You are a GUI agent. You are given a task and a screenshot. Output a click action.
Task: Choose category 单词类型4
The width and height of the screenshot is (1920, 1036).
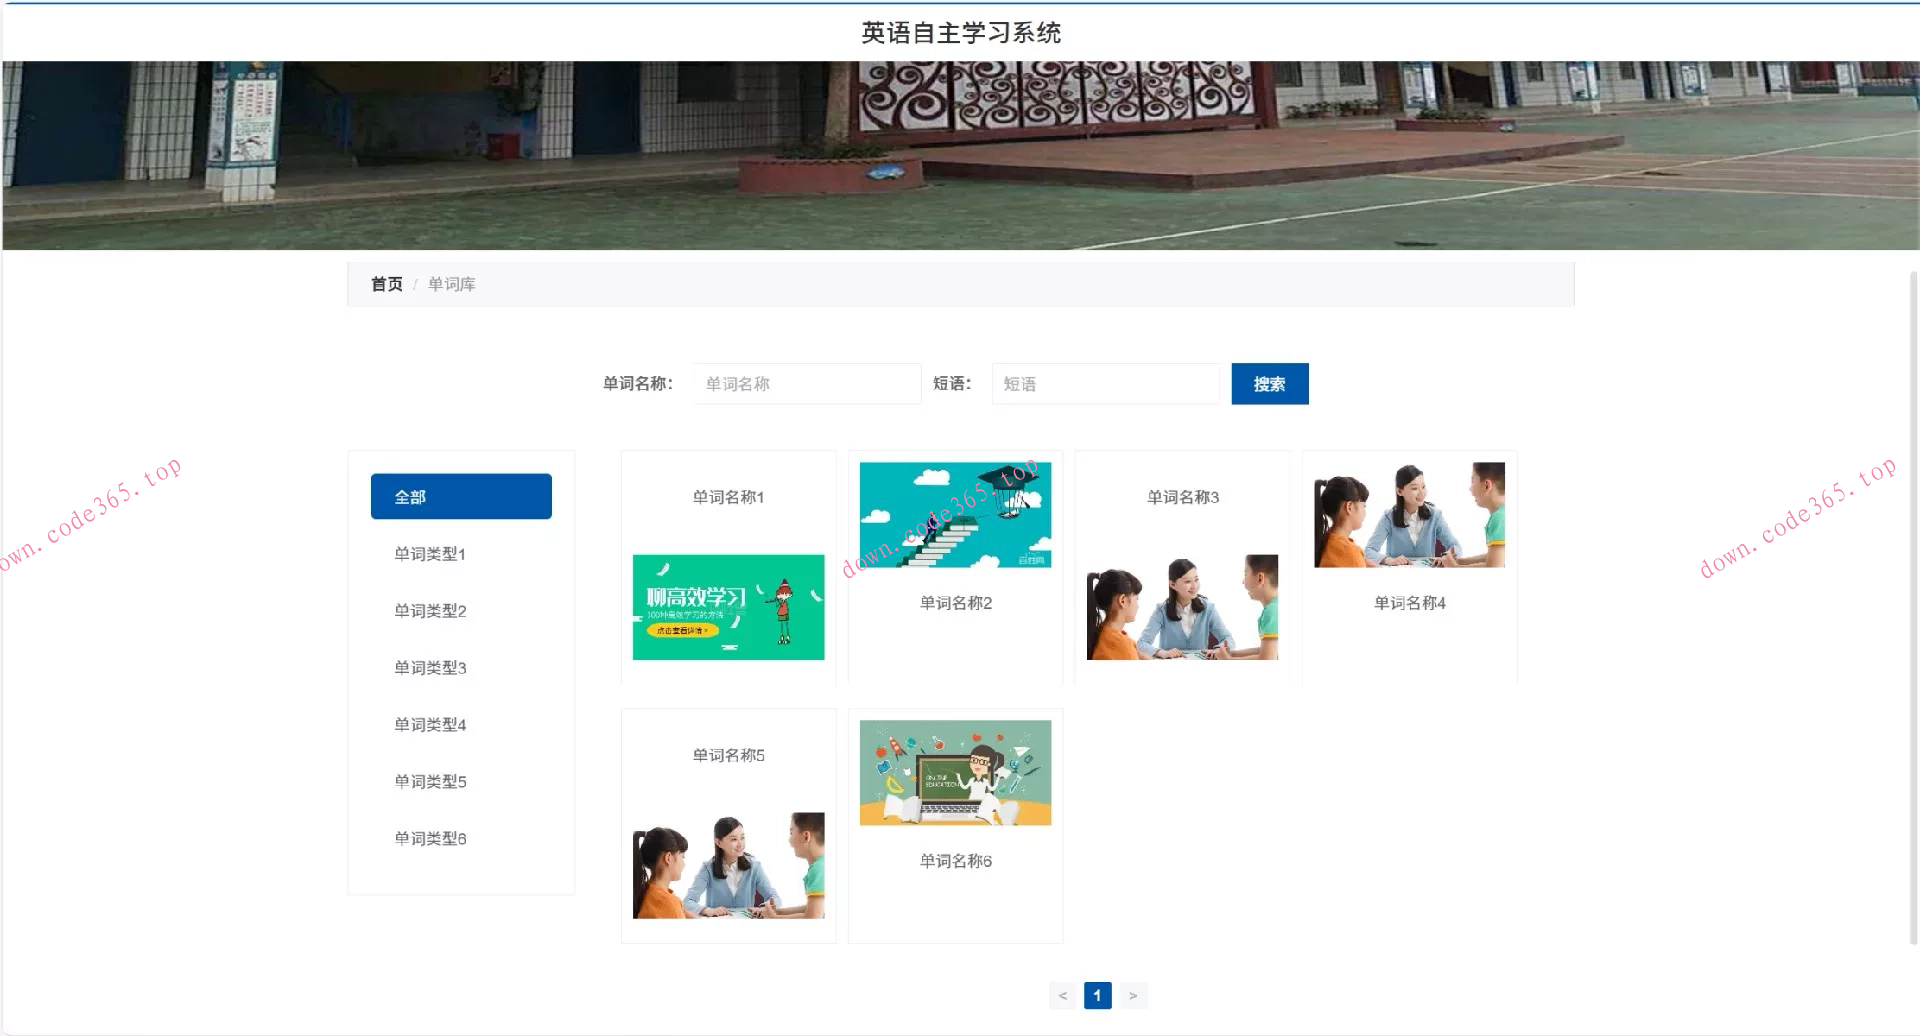[x=429, y=724]
